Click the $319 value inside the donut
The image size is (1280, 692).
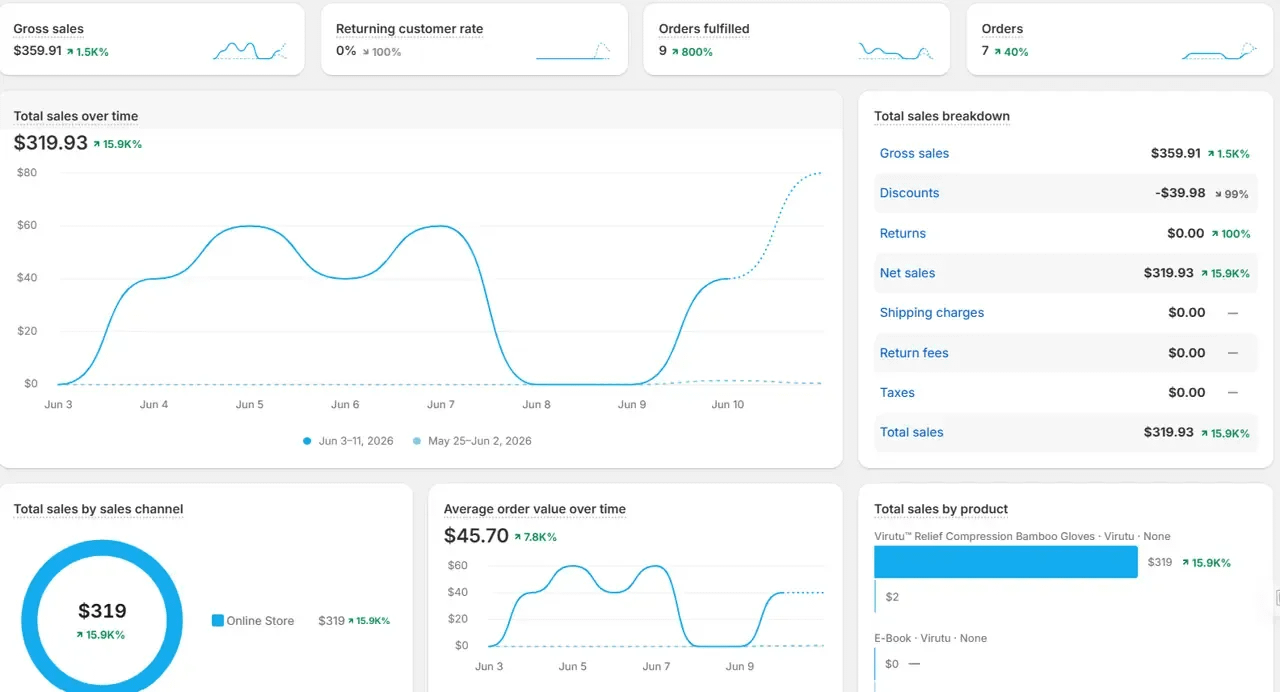click(x=102, y=611)
